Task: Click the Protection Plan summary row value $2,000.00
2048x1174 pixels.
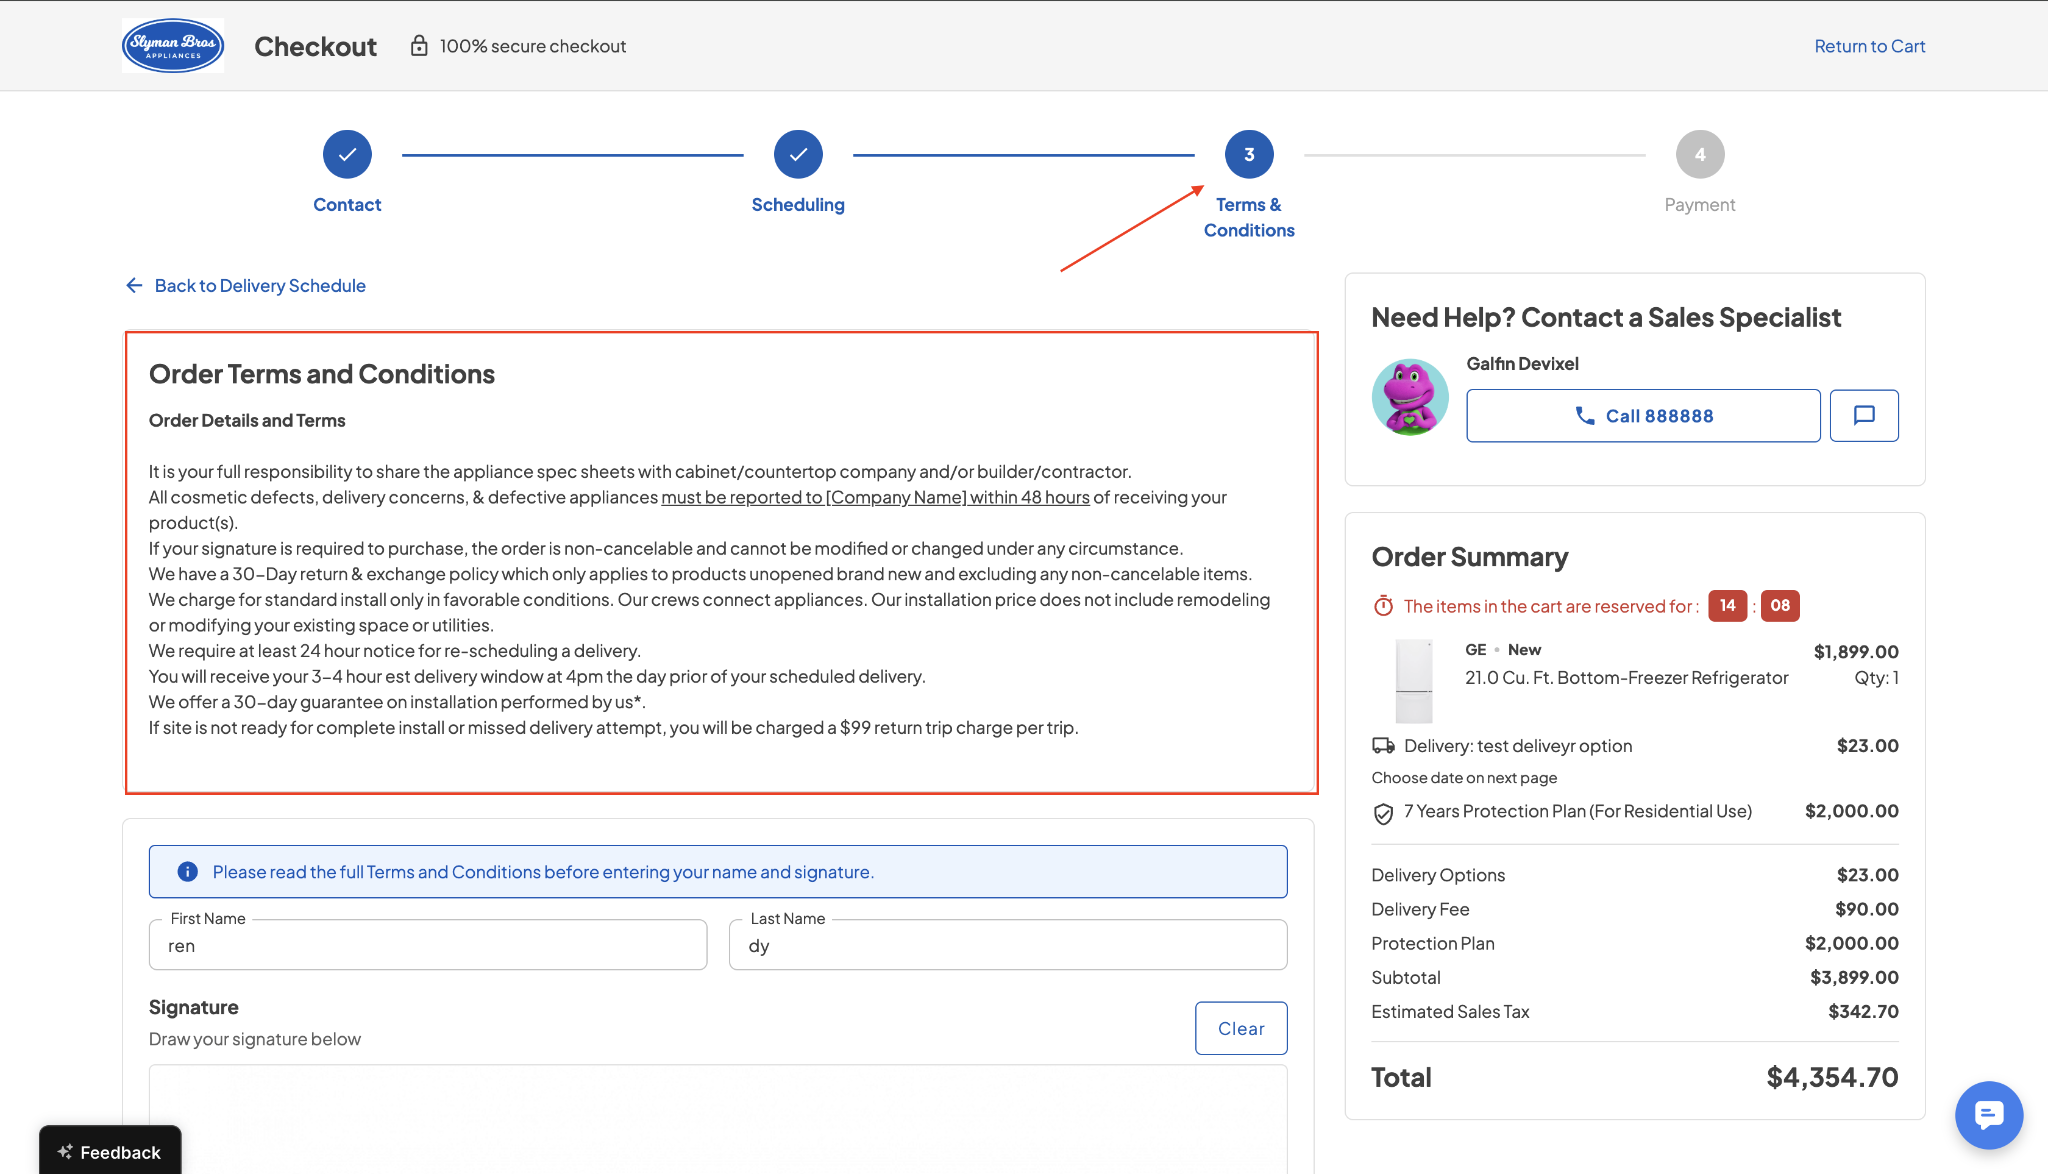Action: pos(1851,943)
